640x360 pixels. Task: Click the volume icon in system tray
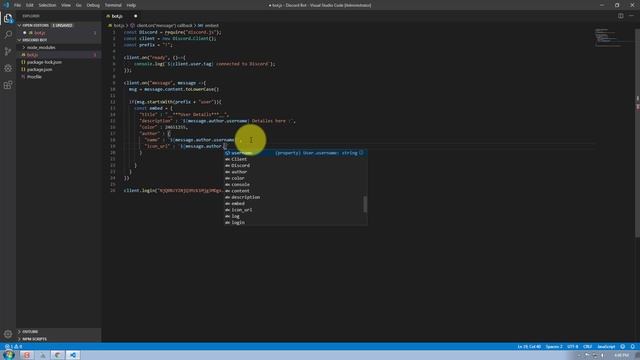coord(602,356)
